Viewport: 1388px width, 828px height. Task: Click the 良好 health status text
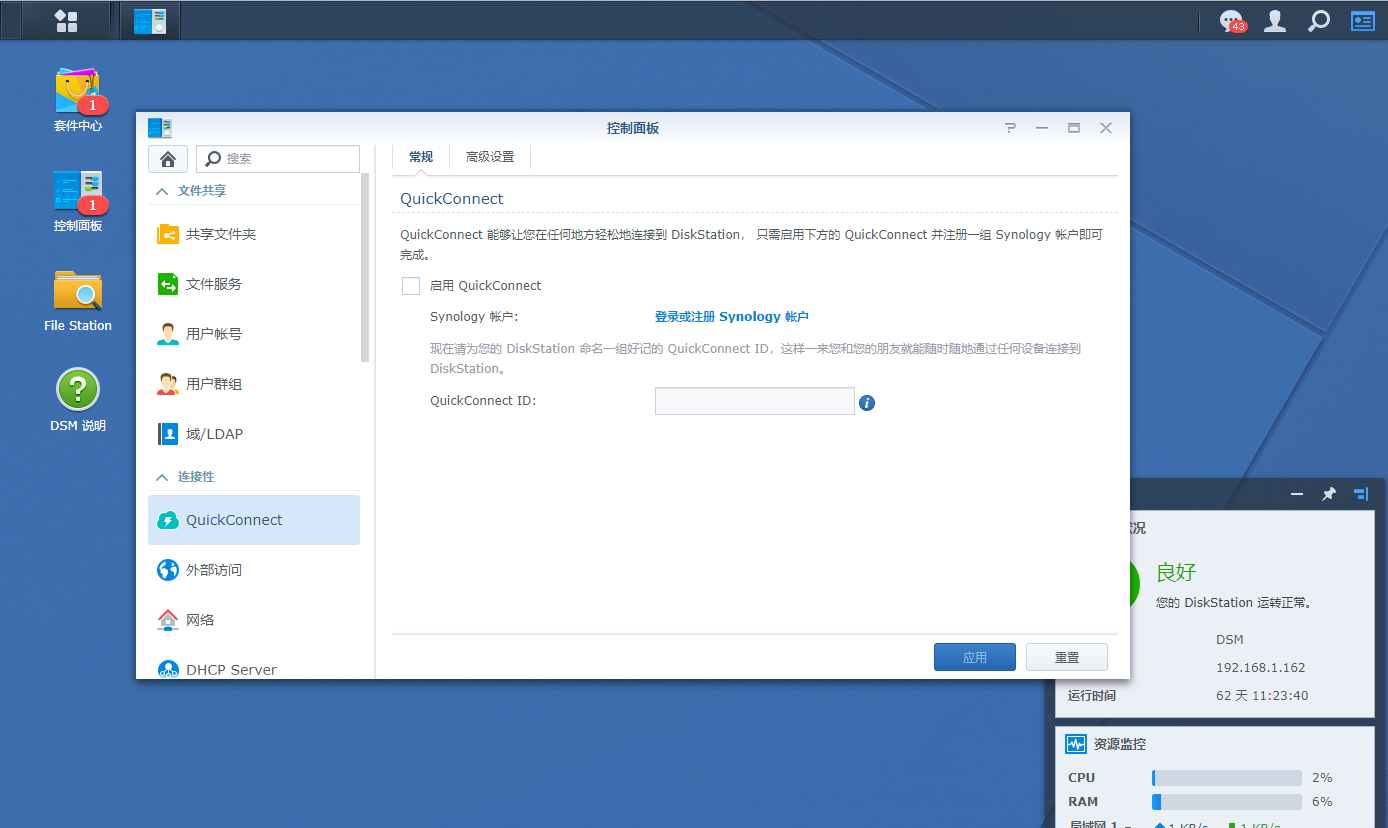[1176, 573]
